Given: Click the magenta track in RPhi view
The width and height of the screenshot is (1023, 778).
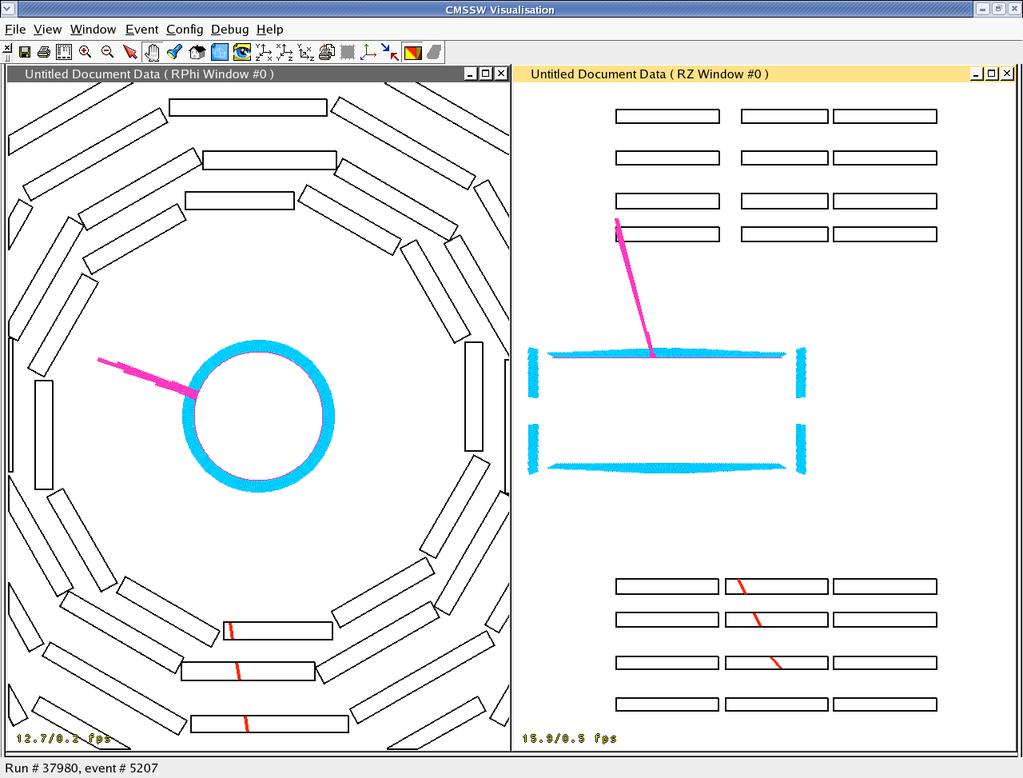Looking at the screenshot, I should coord(147,378).
